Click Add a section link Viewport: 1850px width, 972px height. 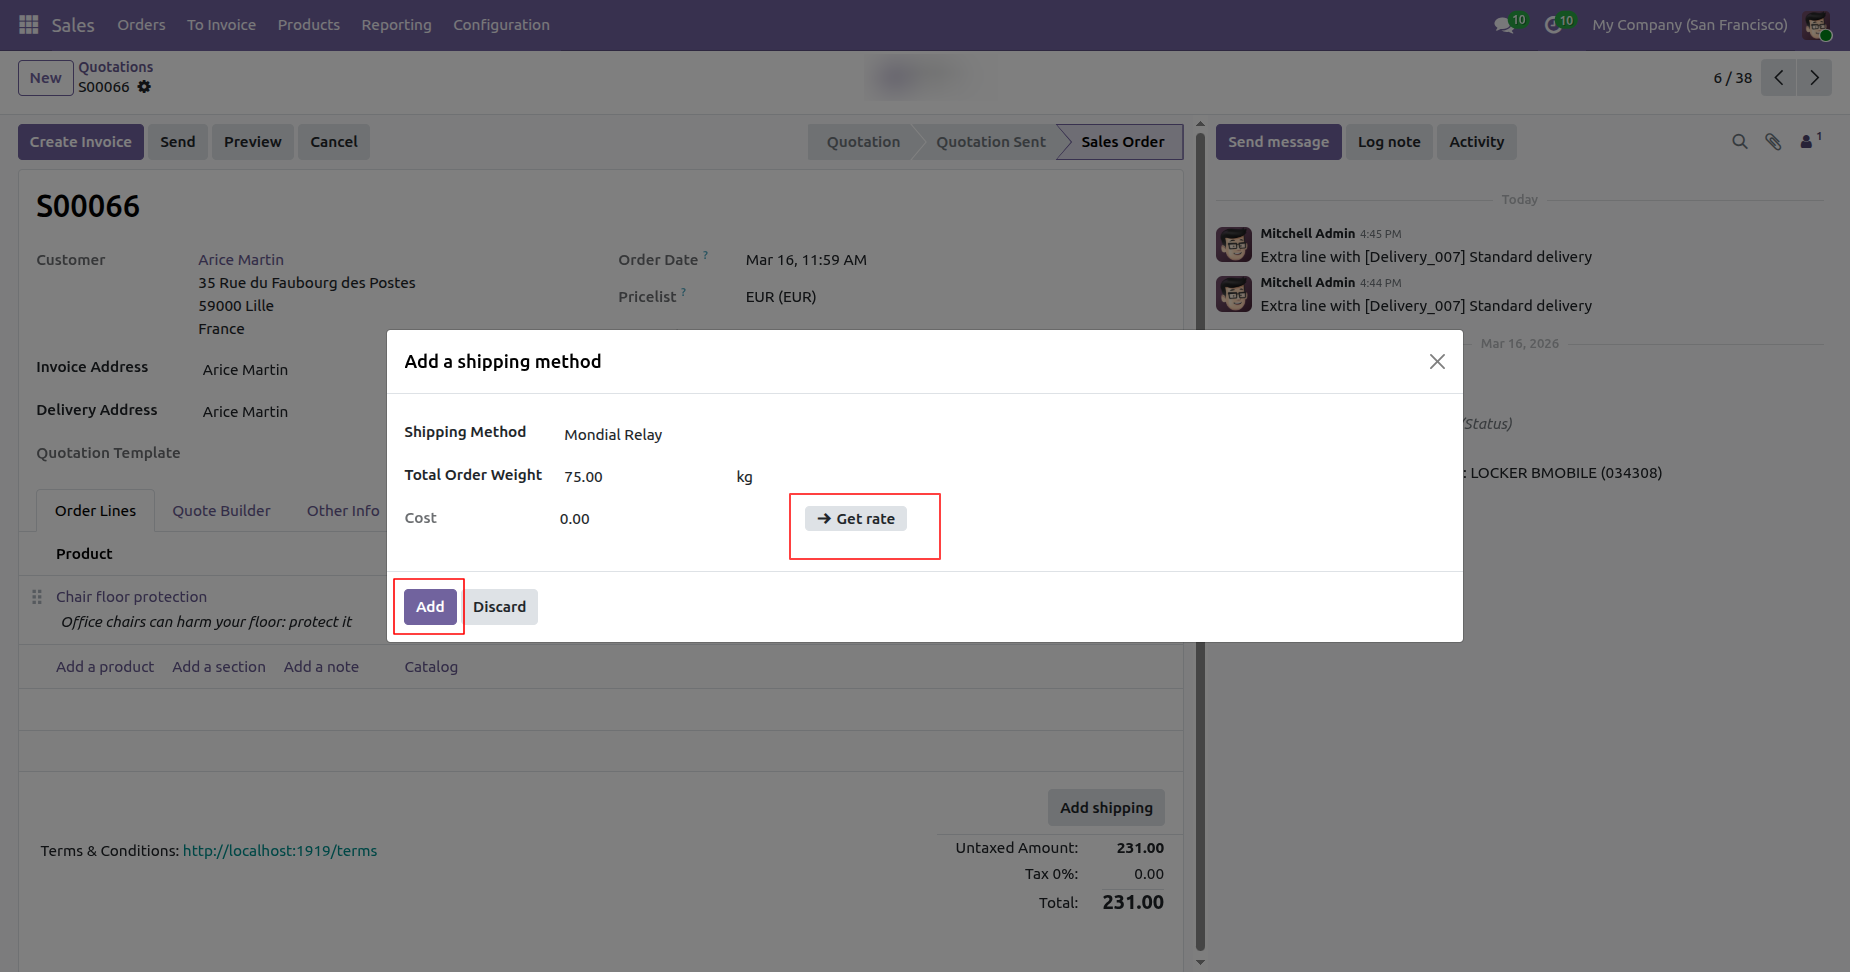click(219, 667)
